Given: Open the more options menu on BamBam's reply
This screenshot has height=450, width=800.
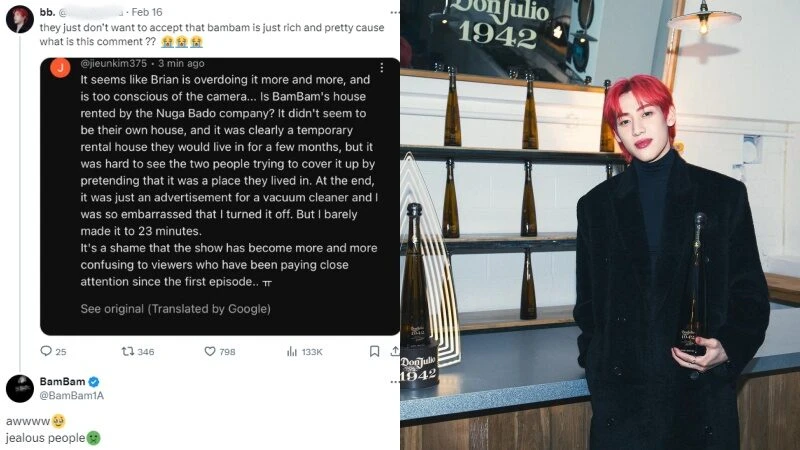Looking at the screenshot, I should coord(394,382).
